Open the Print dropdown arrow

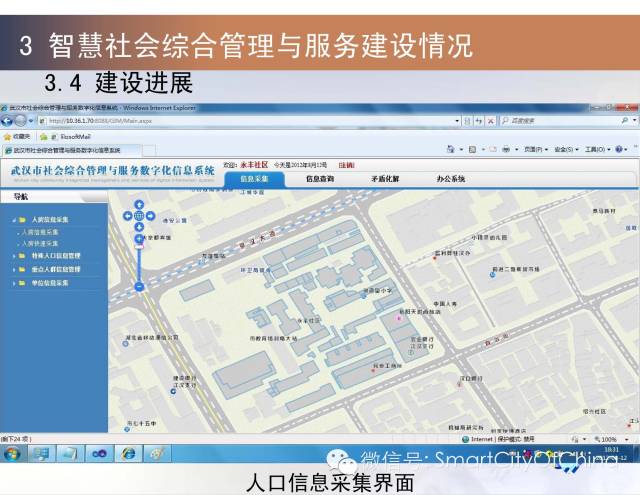click(516, 150)
